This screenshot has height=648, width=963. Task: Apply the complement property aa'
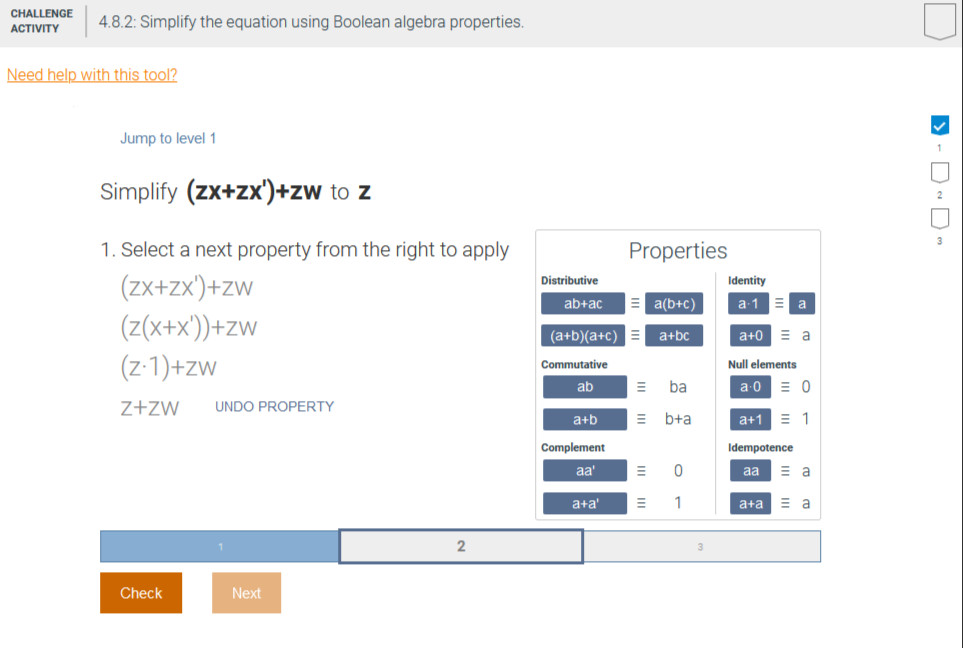pyautogui.click(x=584, y=470)
